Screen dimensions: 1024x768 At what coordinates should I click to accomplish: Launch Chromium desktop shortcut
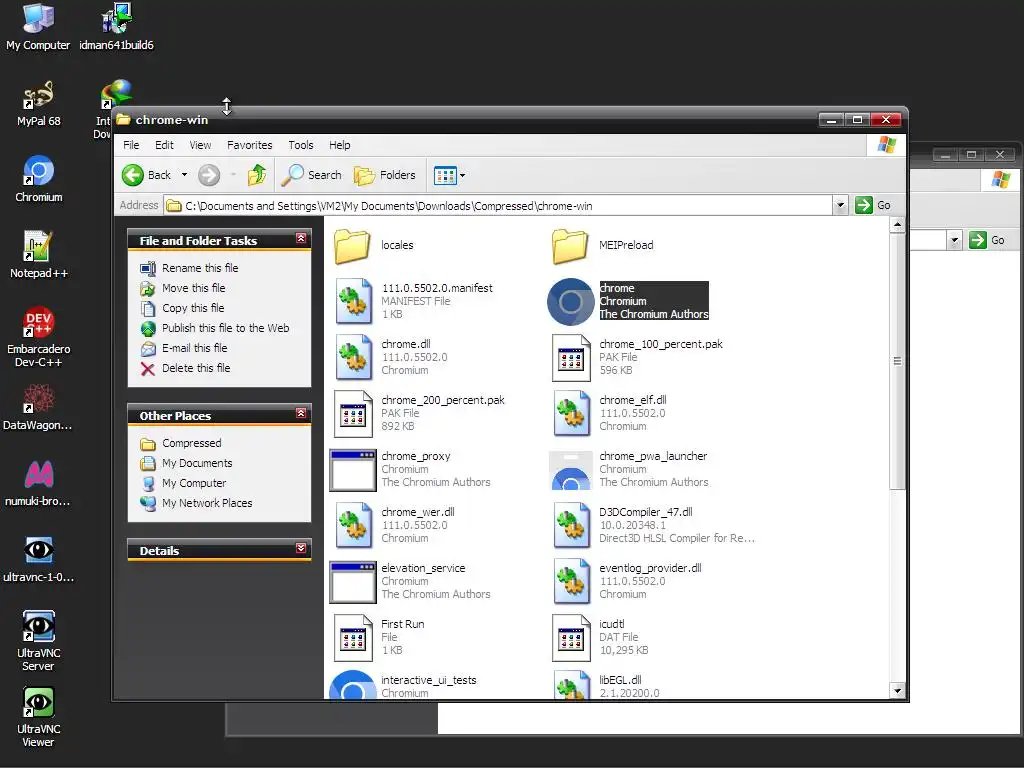tap(39, 178)
